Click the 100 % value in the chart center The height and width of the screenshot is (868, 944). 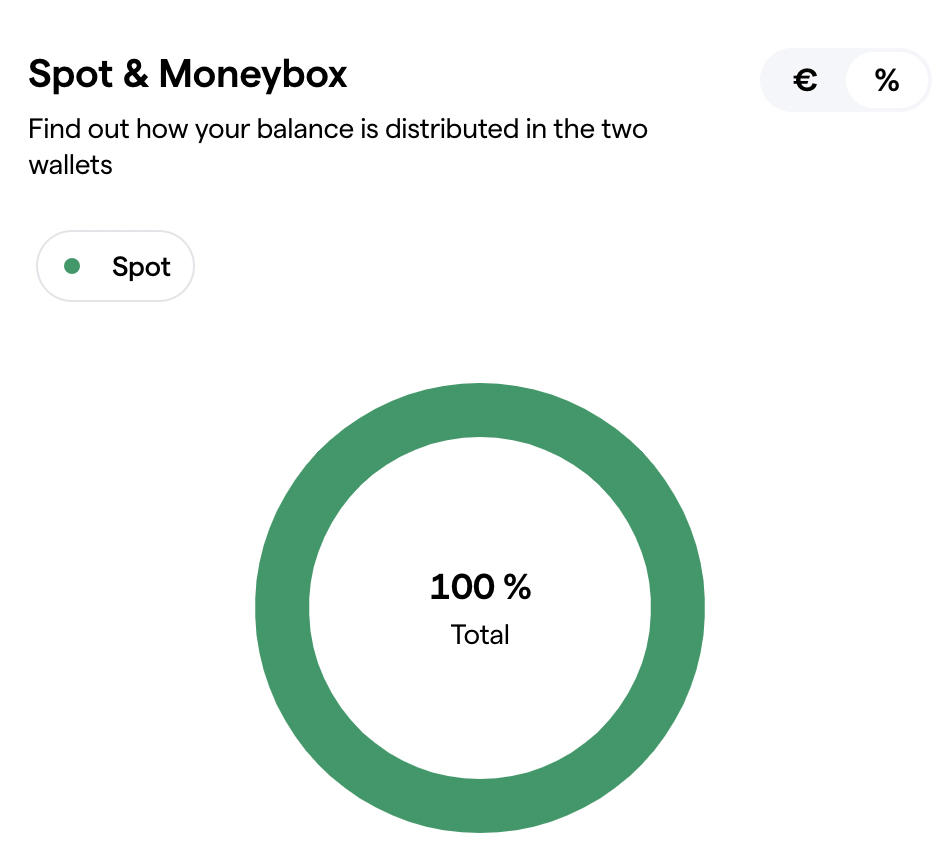[x=480, y=587]
